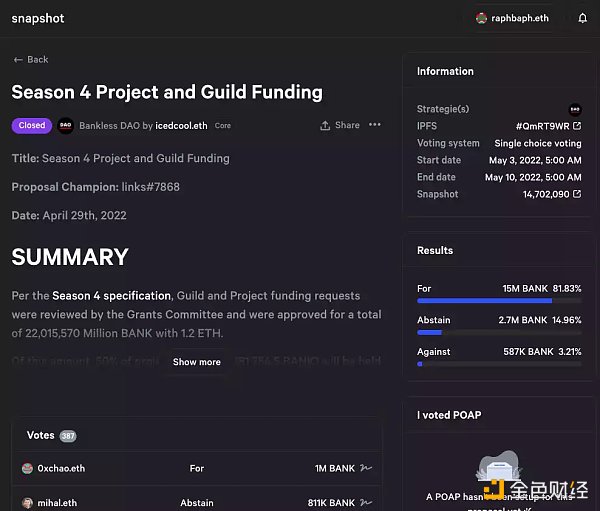The height and width of the screenshot is (511, 600).
Task: Open the Snapshot block 14,702,090 link icon
Action: pyautogui.click(x=577, y=194)
